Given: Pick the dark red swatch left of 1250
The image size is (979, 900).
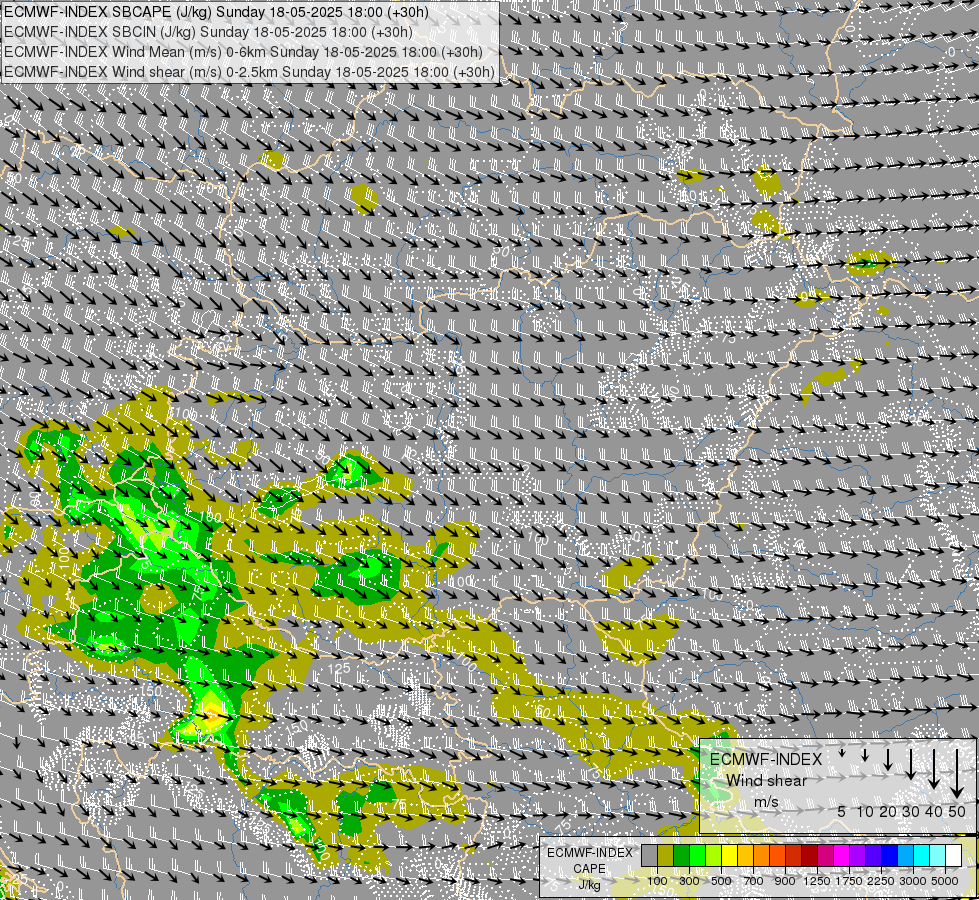Looking at the screenshot, I should (810, 856).
